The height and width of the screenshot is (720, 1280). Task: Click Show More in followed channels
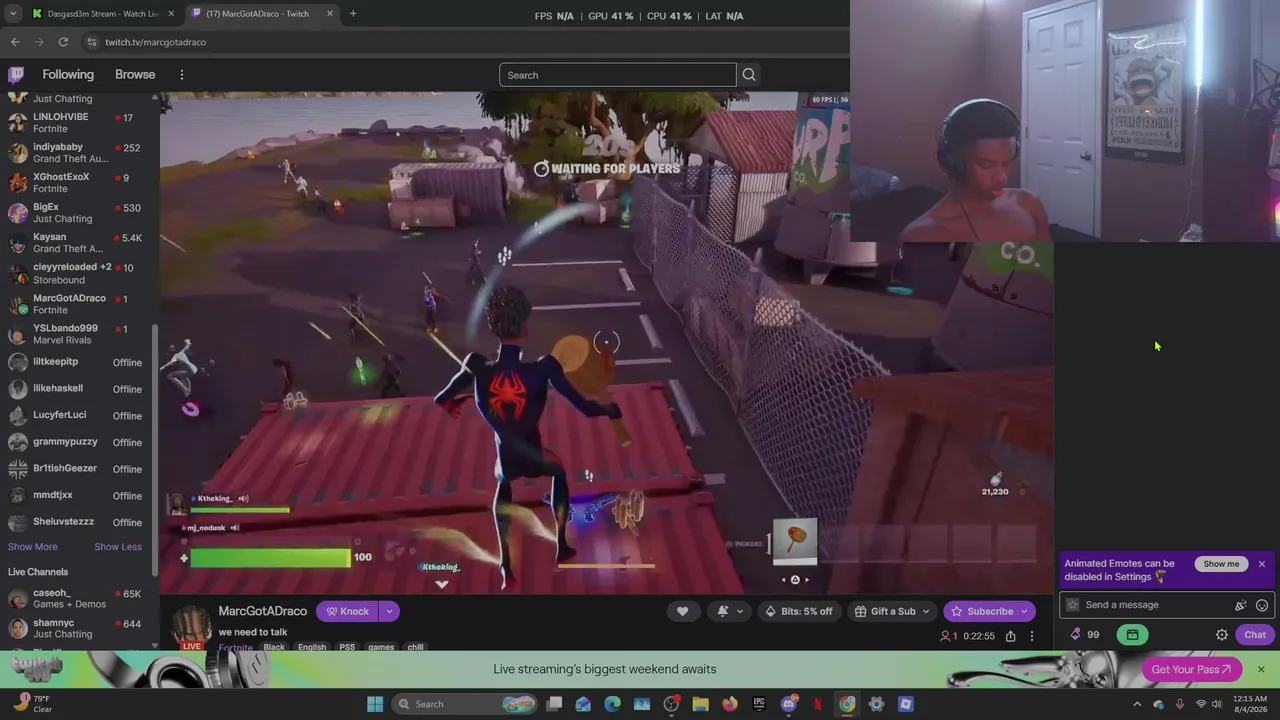(33, 547)
